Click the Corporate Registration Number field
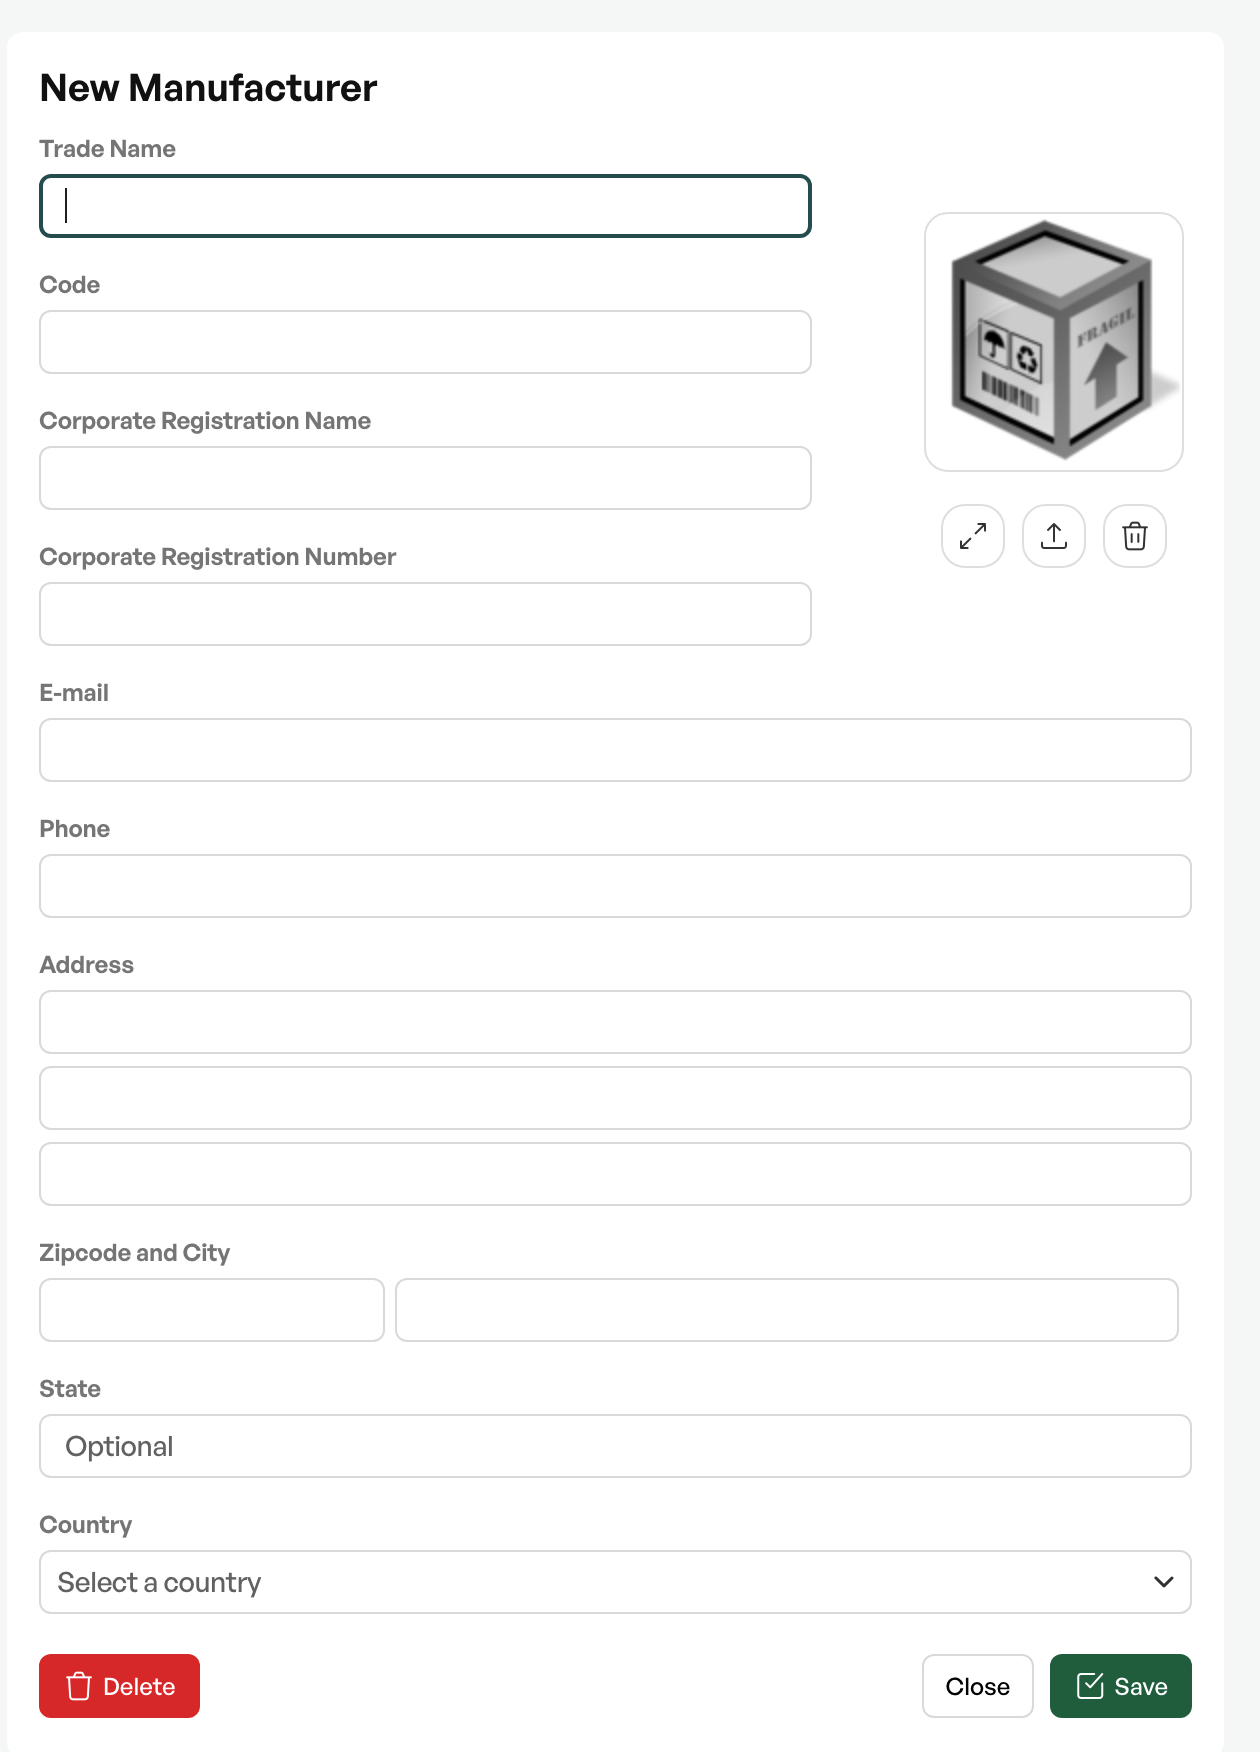The height and width of the screenshot is (1752, 1260). [425, 614]
